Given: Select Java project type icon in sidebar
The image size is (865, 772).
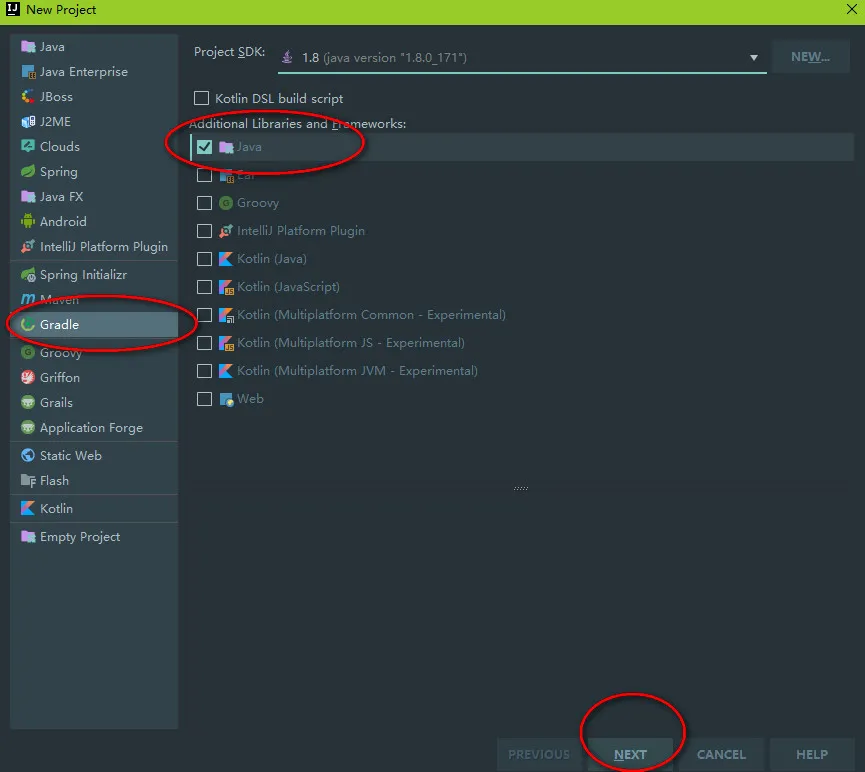Looking at the screenshot, I should click(28, 46).
